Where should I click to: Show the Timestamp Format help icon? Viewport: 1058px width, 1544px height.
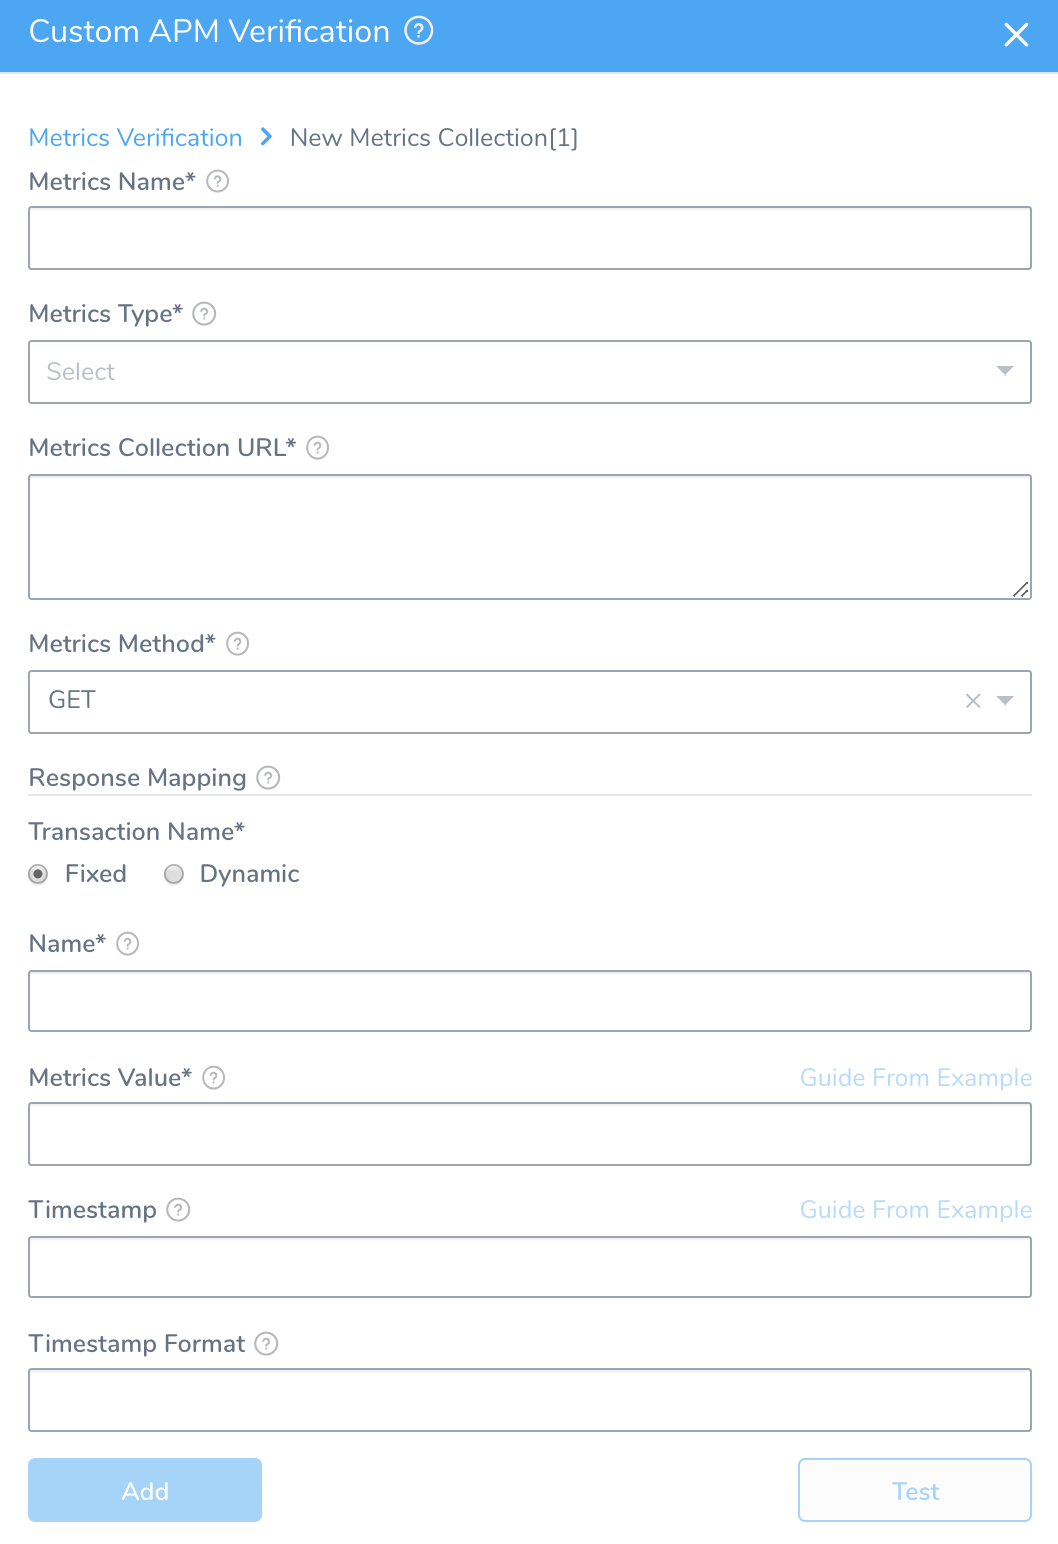266,1343
